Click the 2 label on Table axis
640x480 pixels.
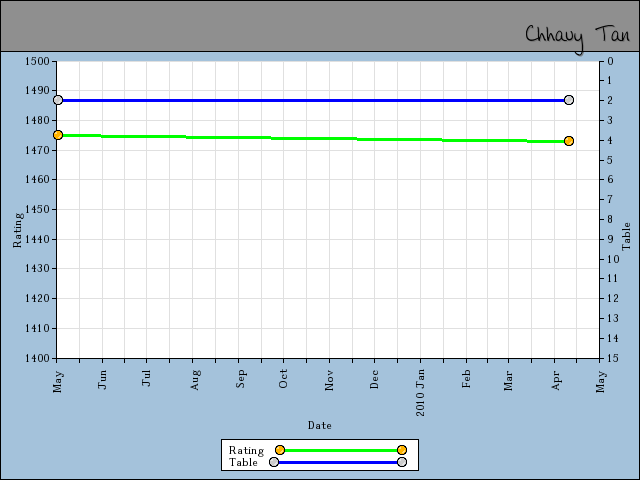610,100
